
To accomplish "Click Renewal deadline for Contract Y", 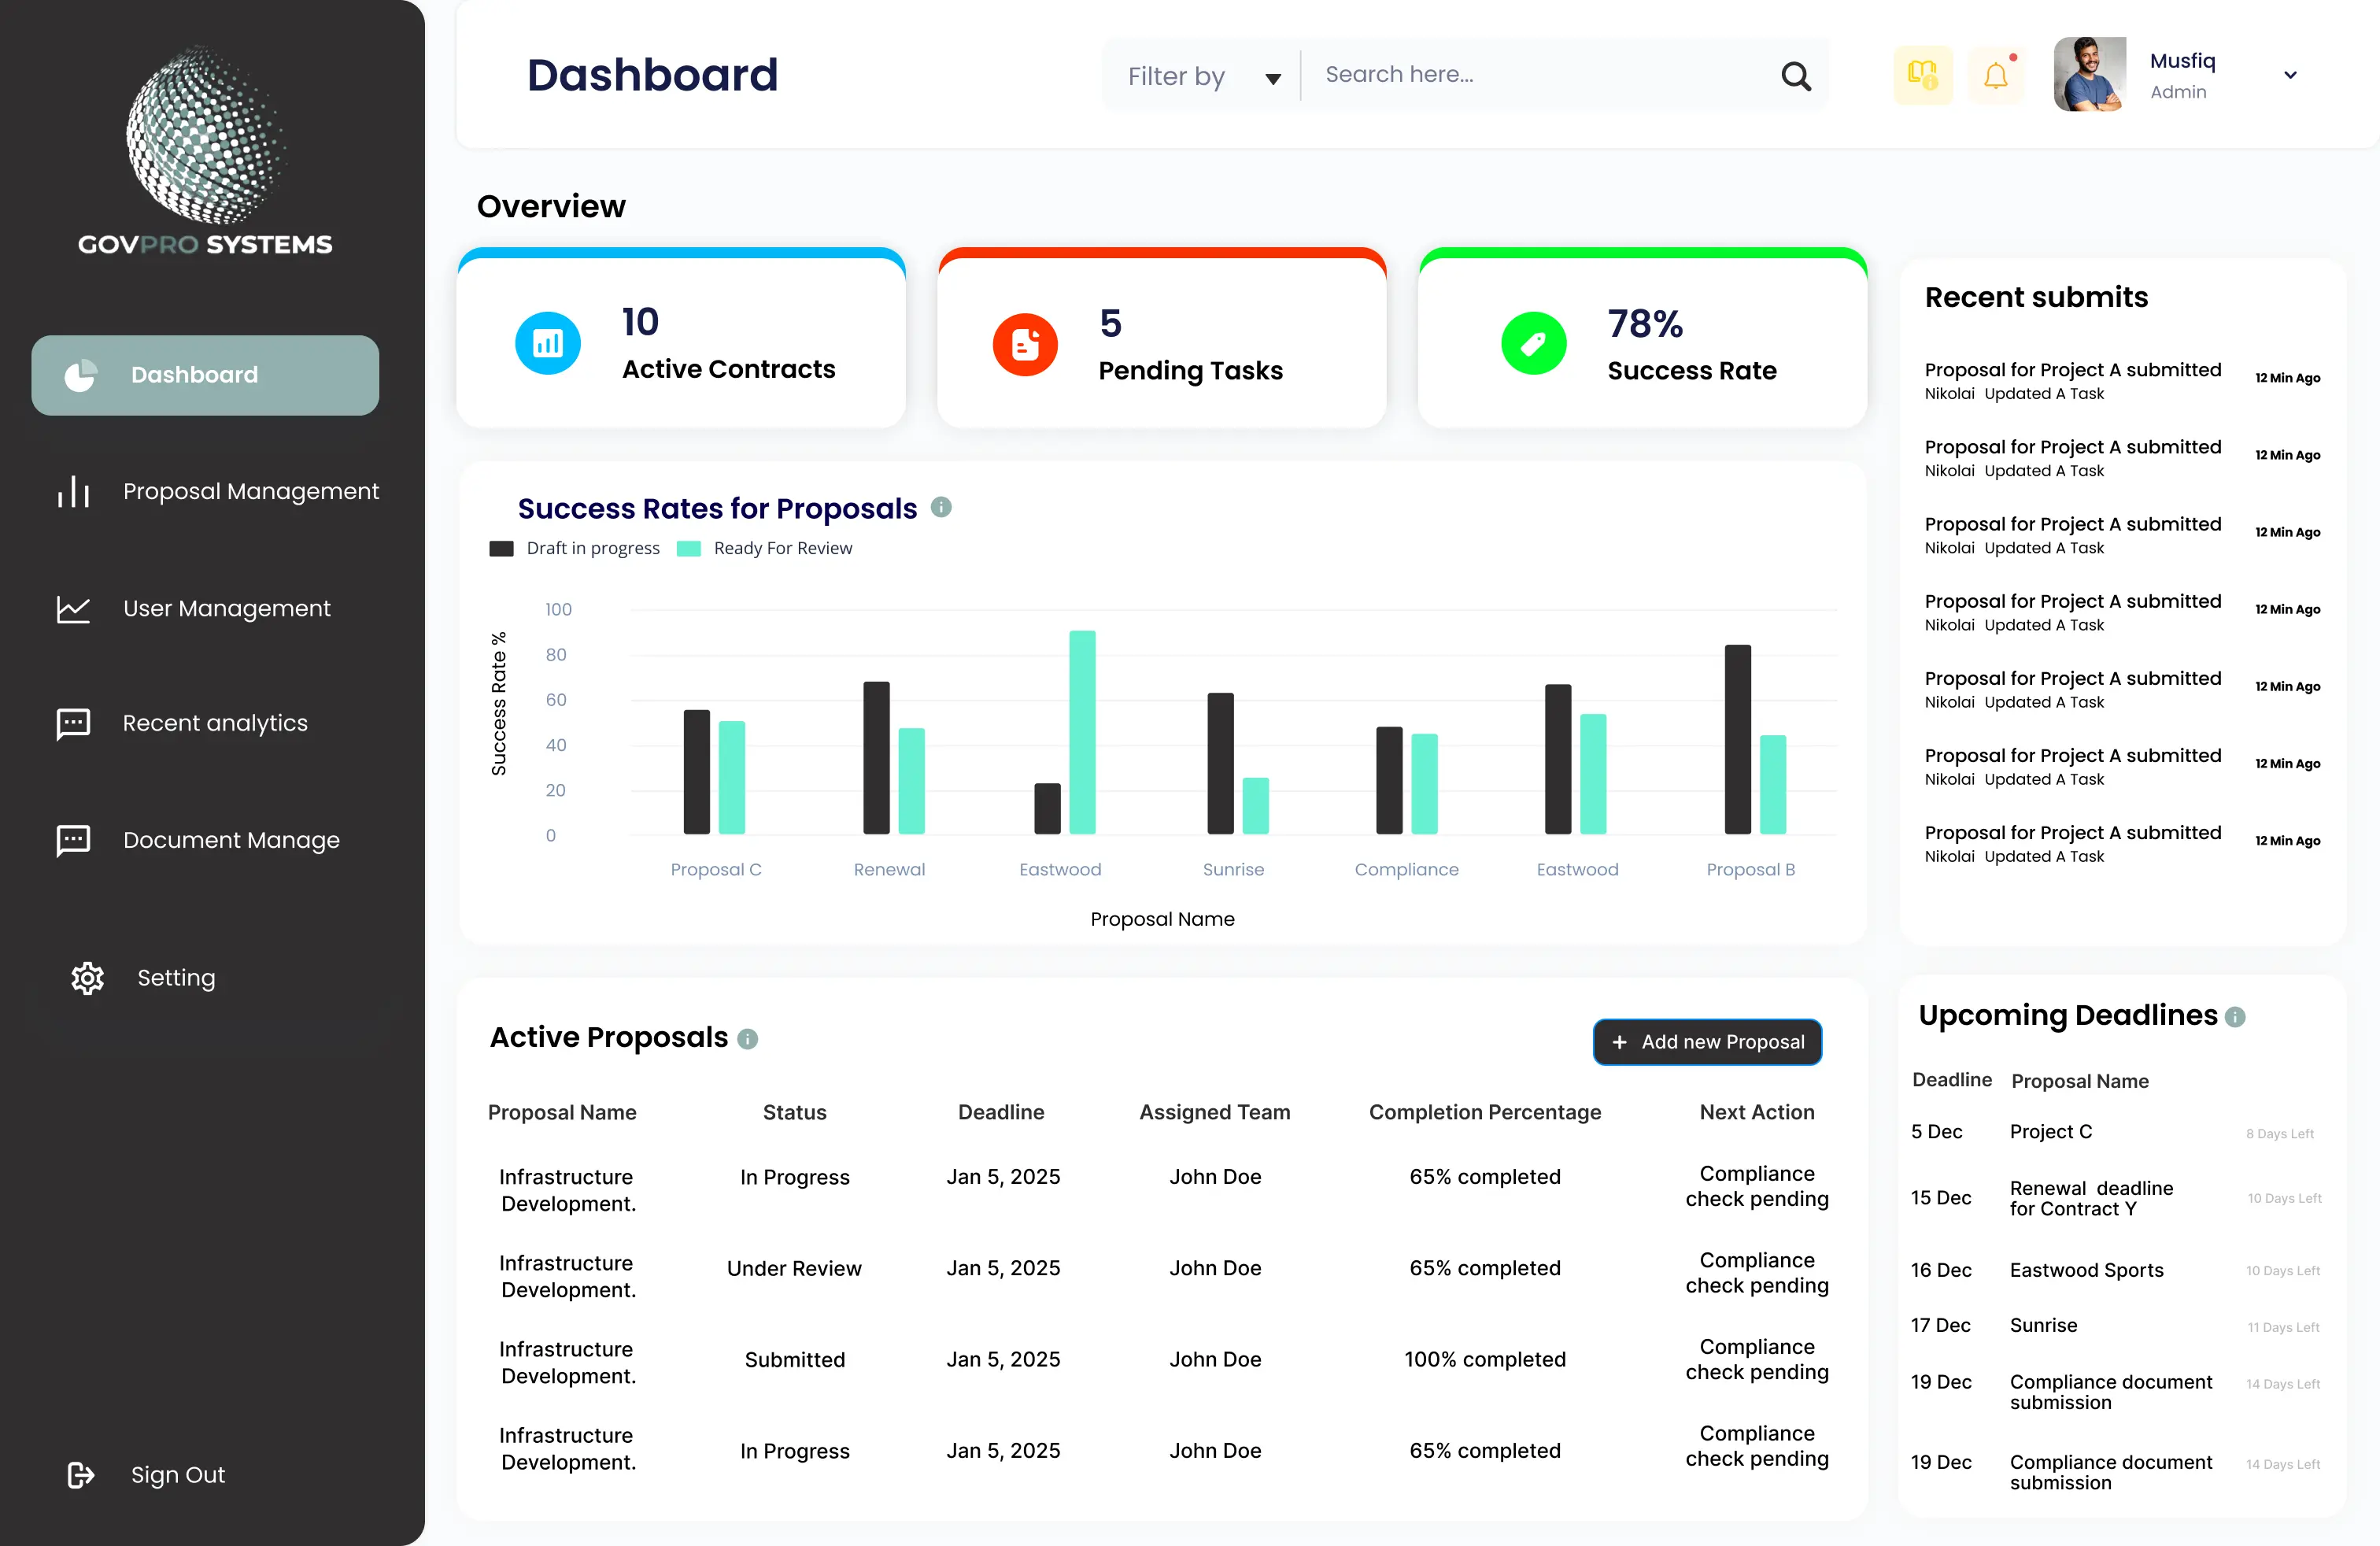I will tap(2091, 1198).
